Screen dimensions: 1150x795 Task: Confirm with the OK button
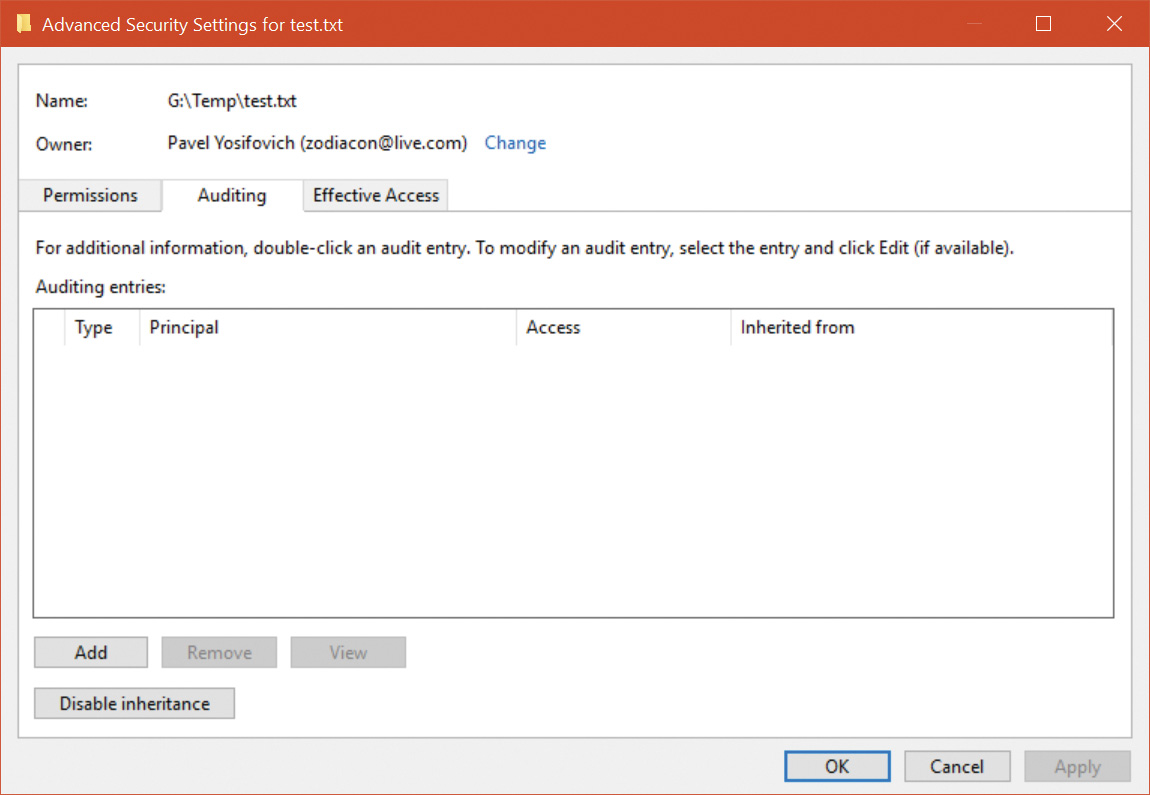tap(837, 767)
